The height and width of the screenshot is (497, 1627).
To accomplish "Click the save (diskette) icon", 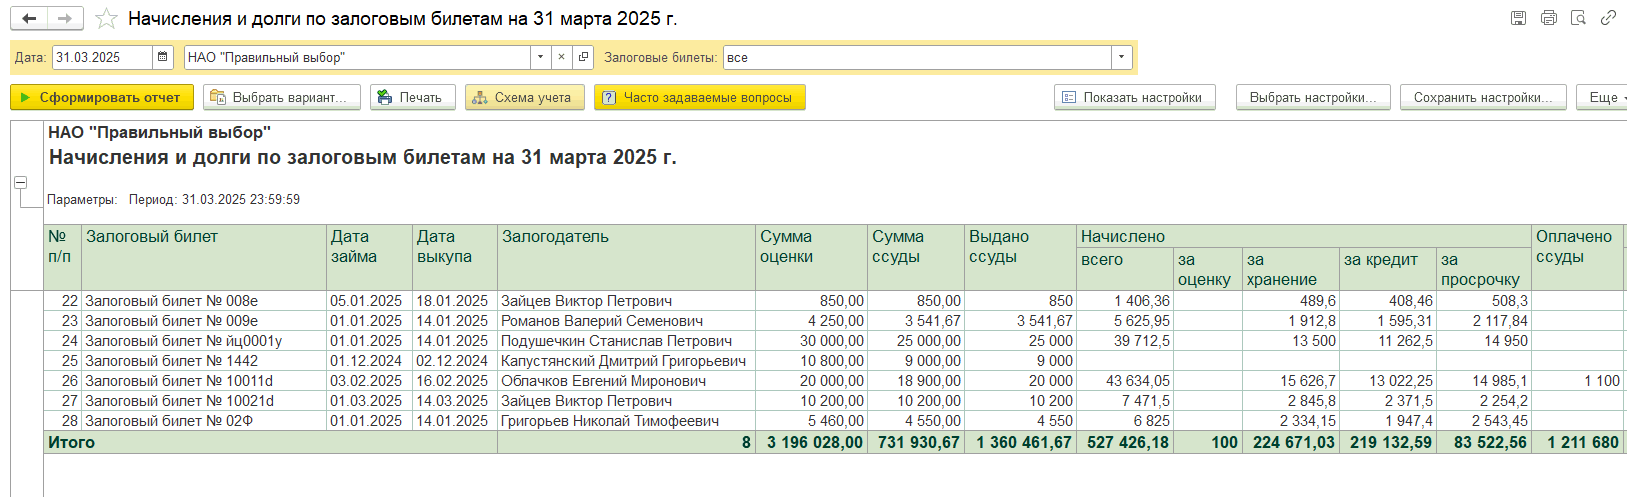I will point(1518,18).
